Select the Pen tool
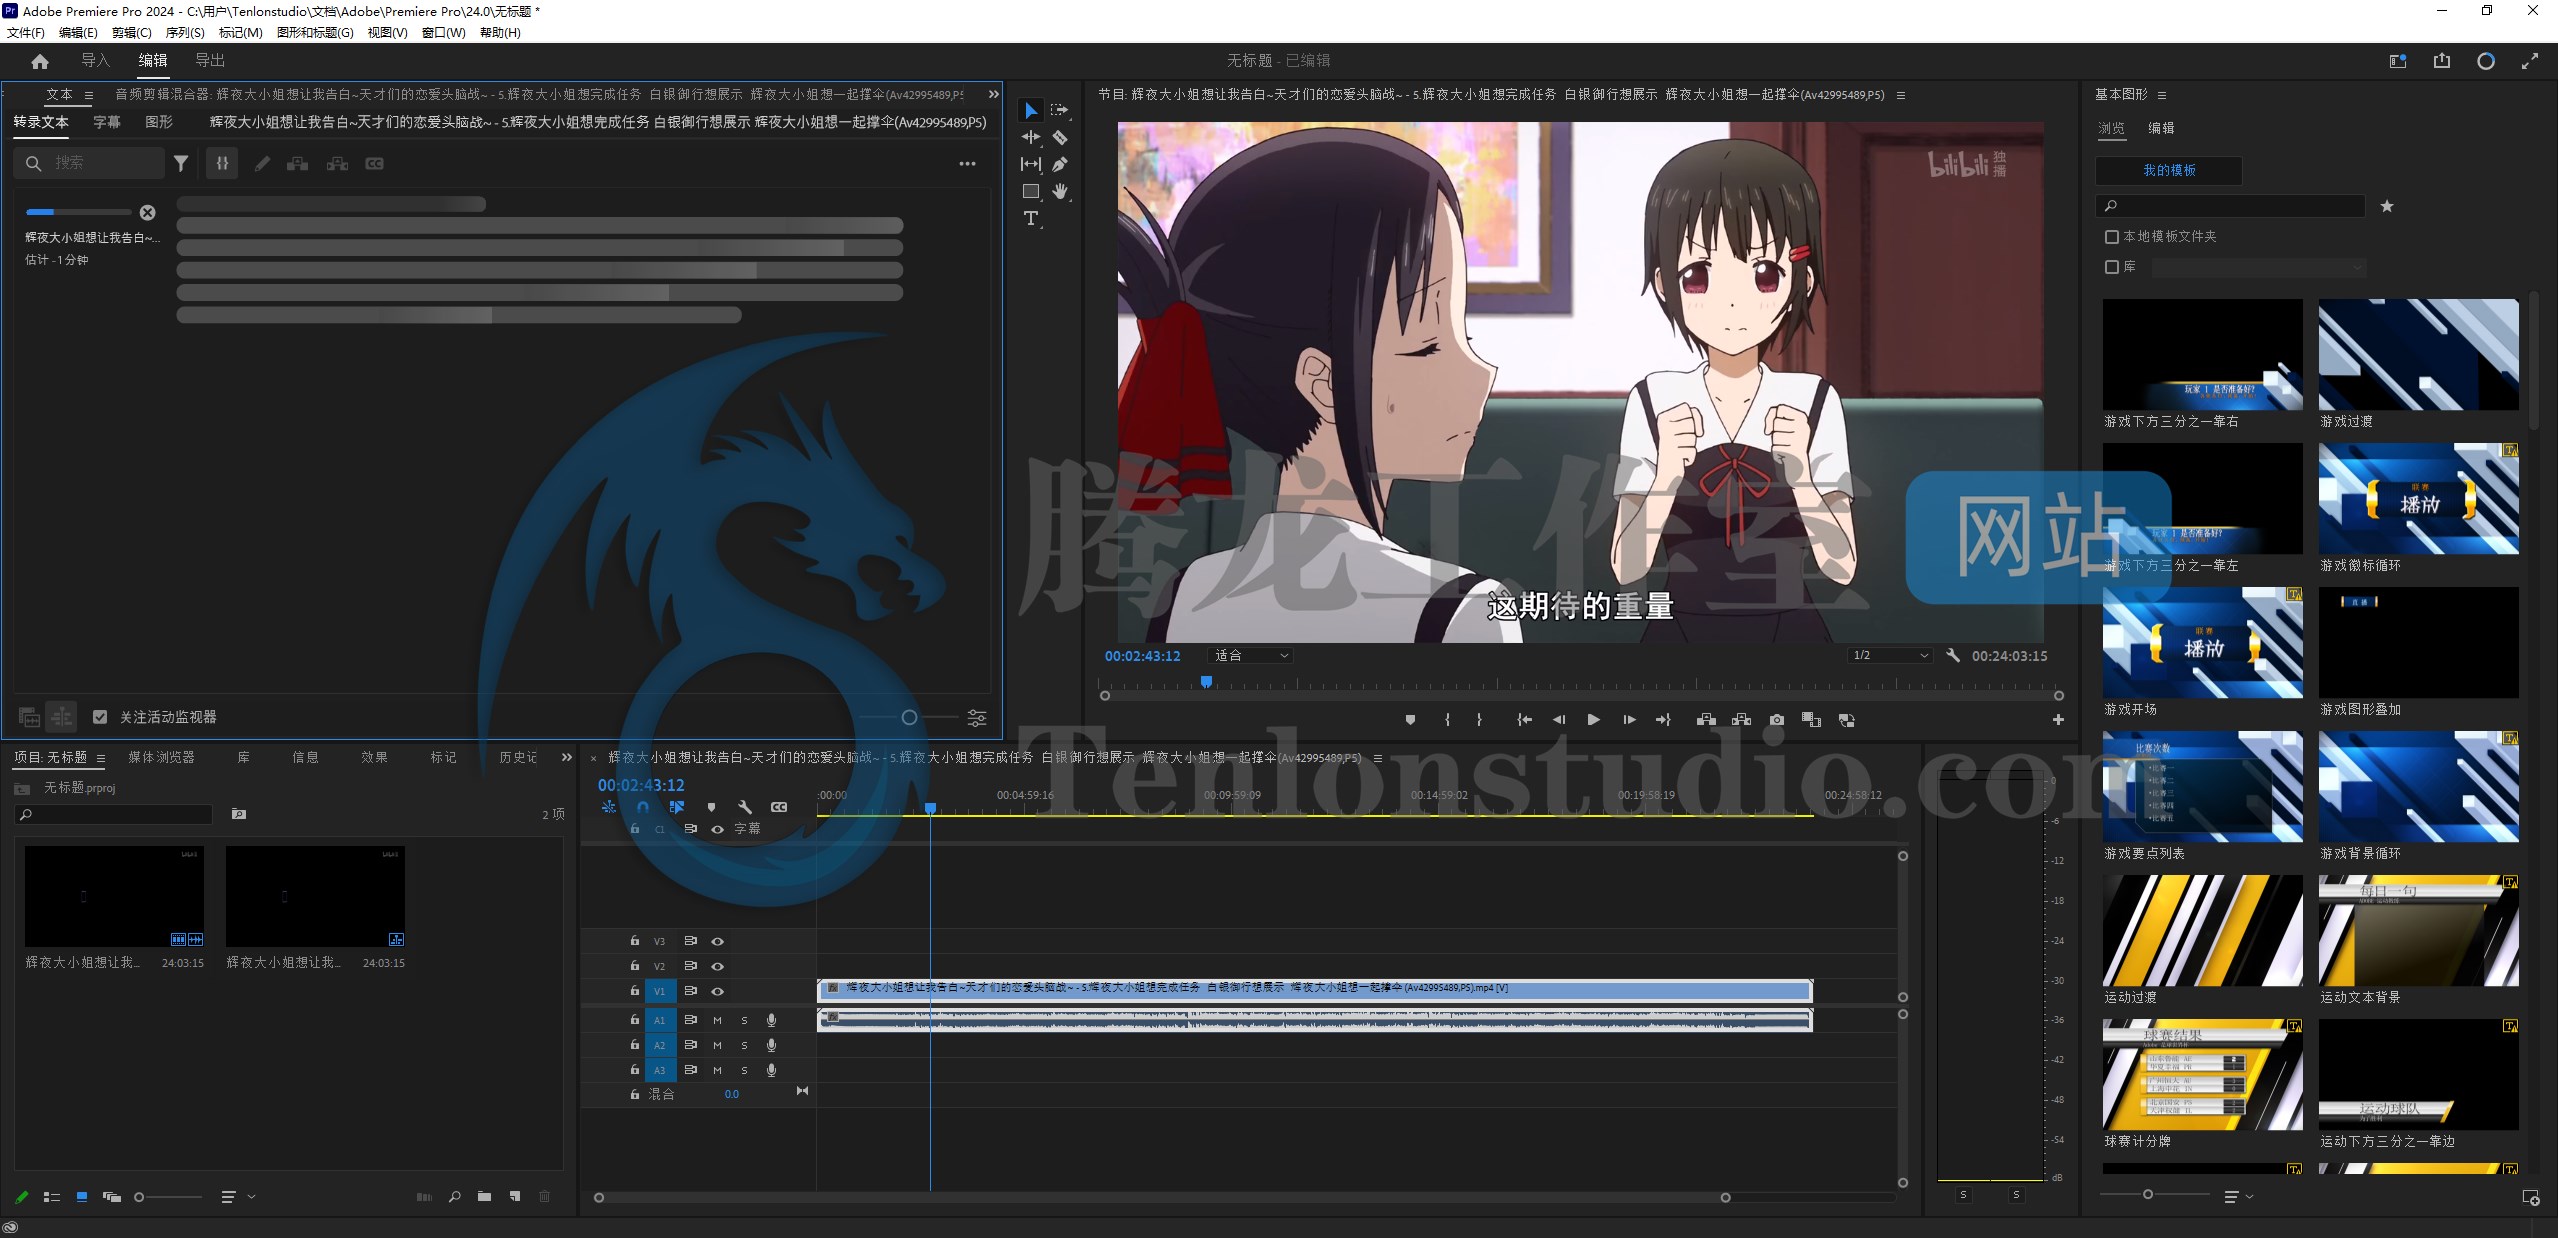Viewport: 2558px width, 1238px height. click(1060, 164)
